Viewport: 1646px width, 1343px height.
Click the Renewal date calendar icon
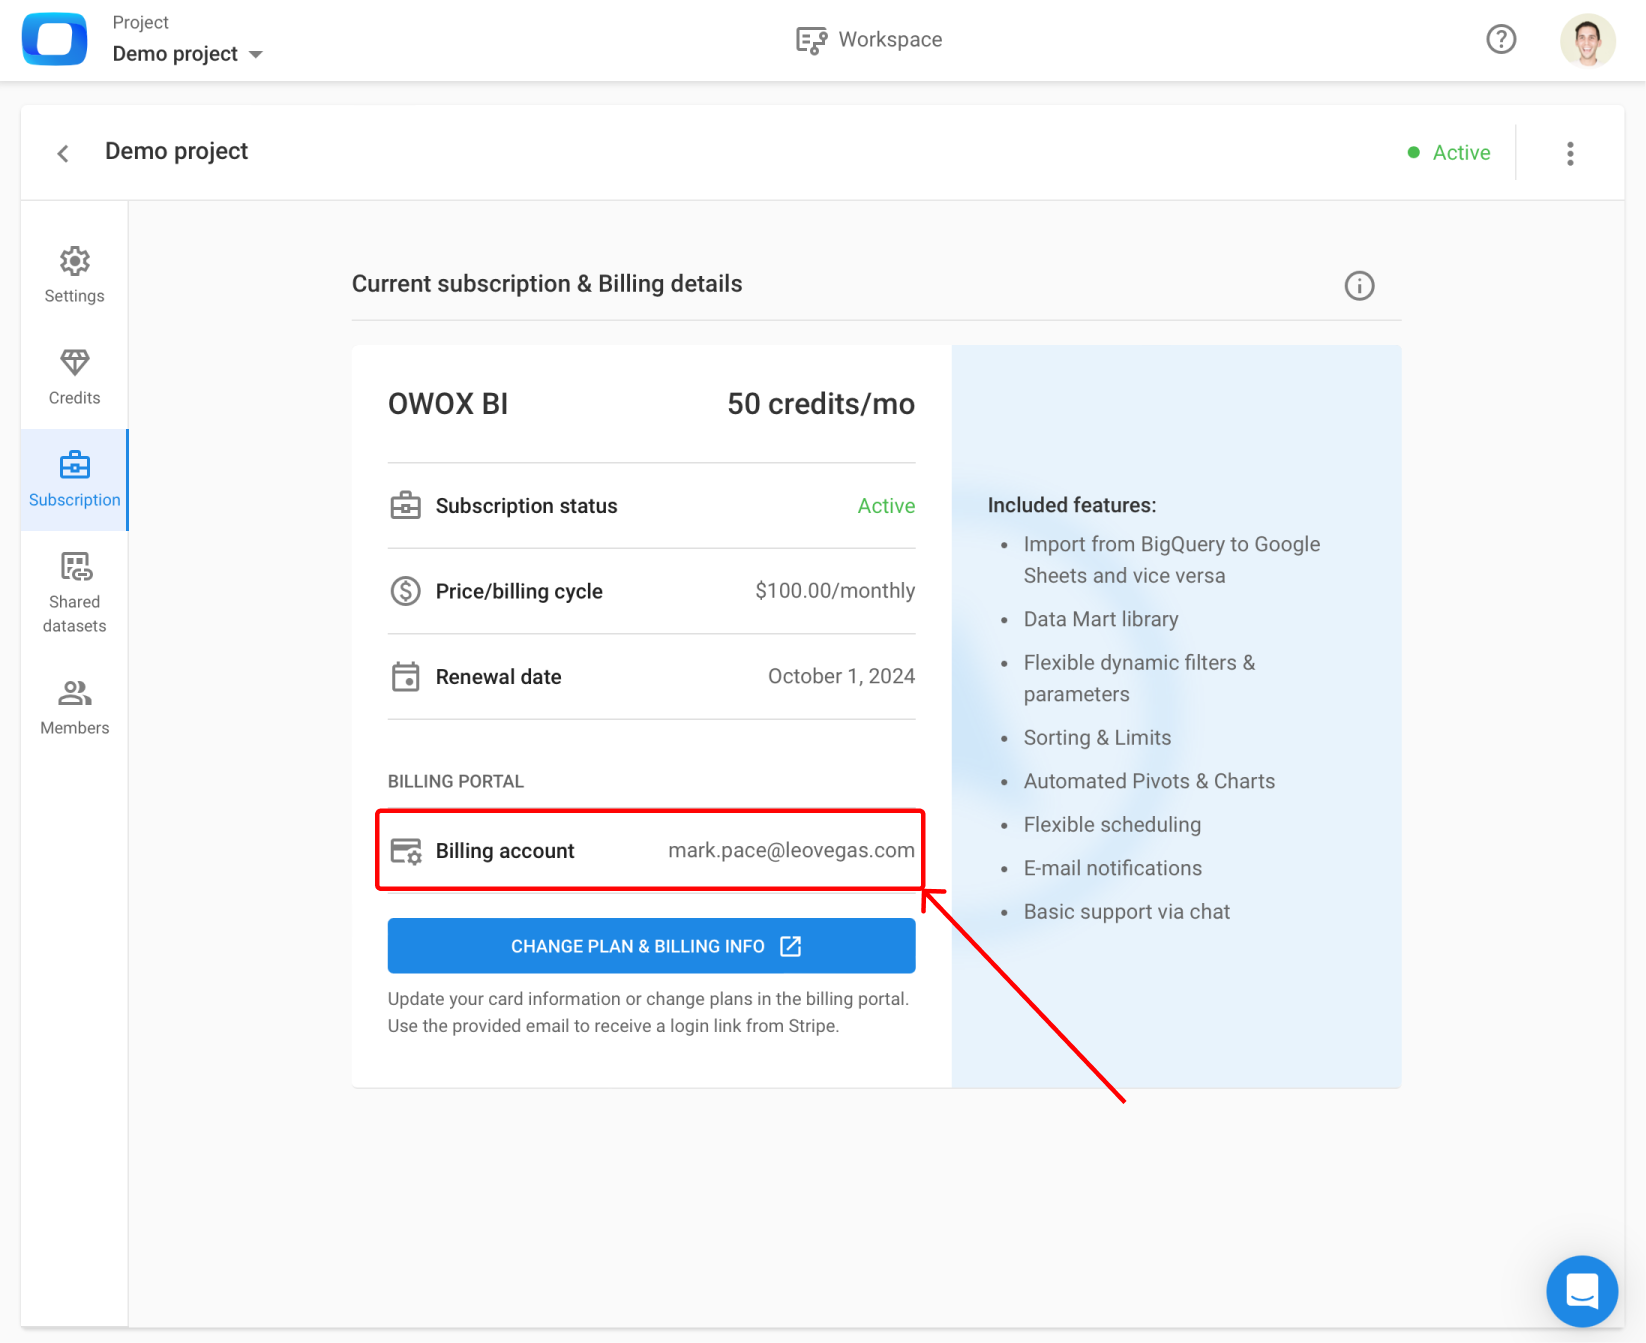pos(405,677)
